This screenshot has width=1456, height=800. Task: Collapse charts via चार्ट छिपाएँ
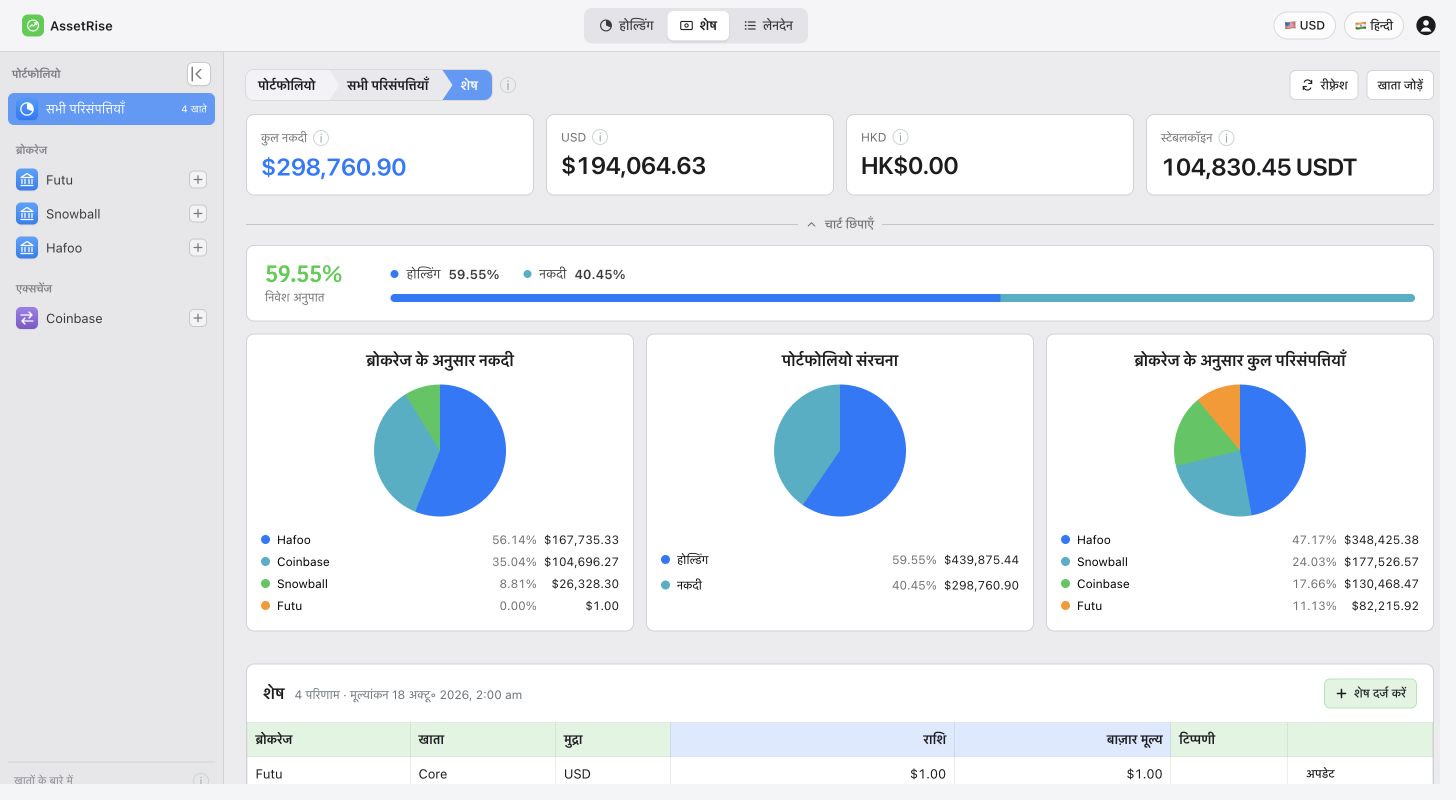click(x=840, y=225)
